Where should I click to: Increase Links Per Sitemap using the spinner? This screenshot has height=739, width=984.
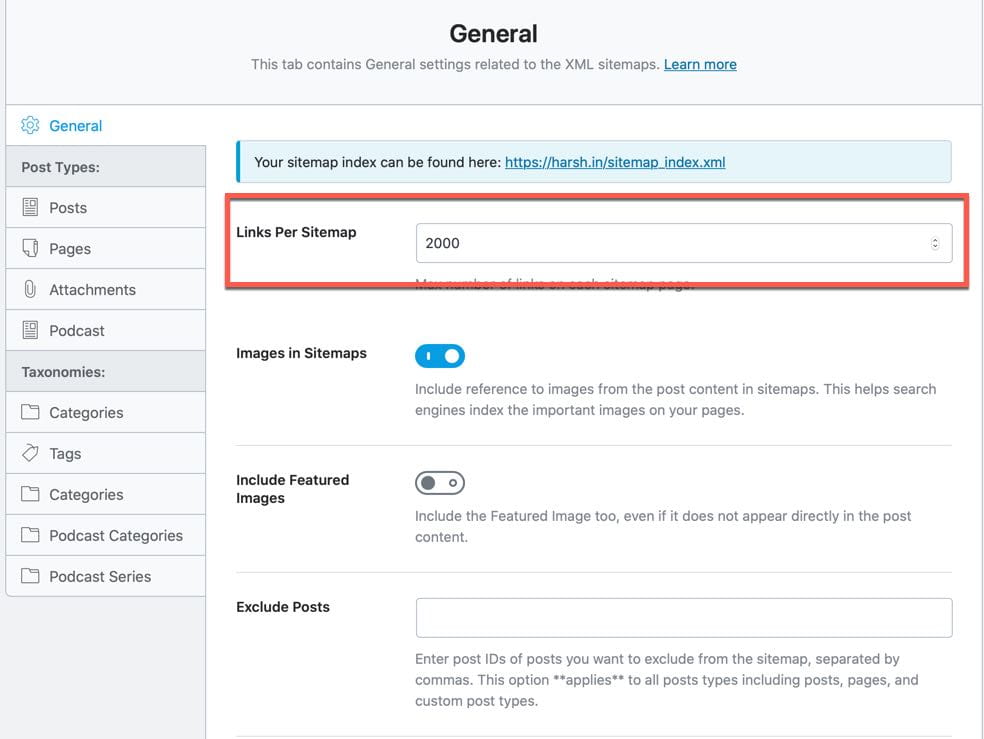coord(936,238)
